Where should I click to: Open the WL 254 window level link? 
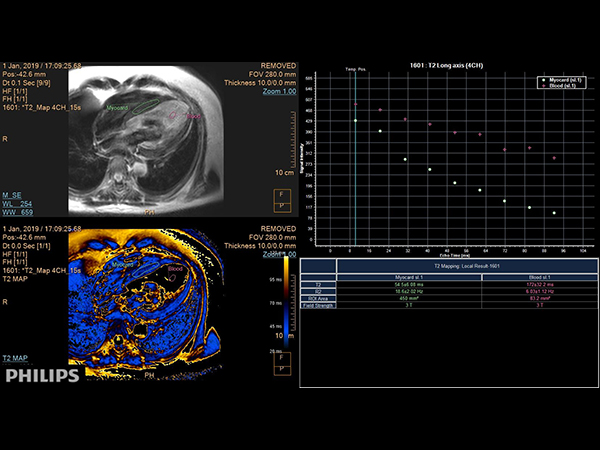pos(17,204)
